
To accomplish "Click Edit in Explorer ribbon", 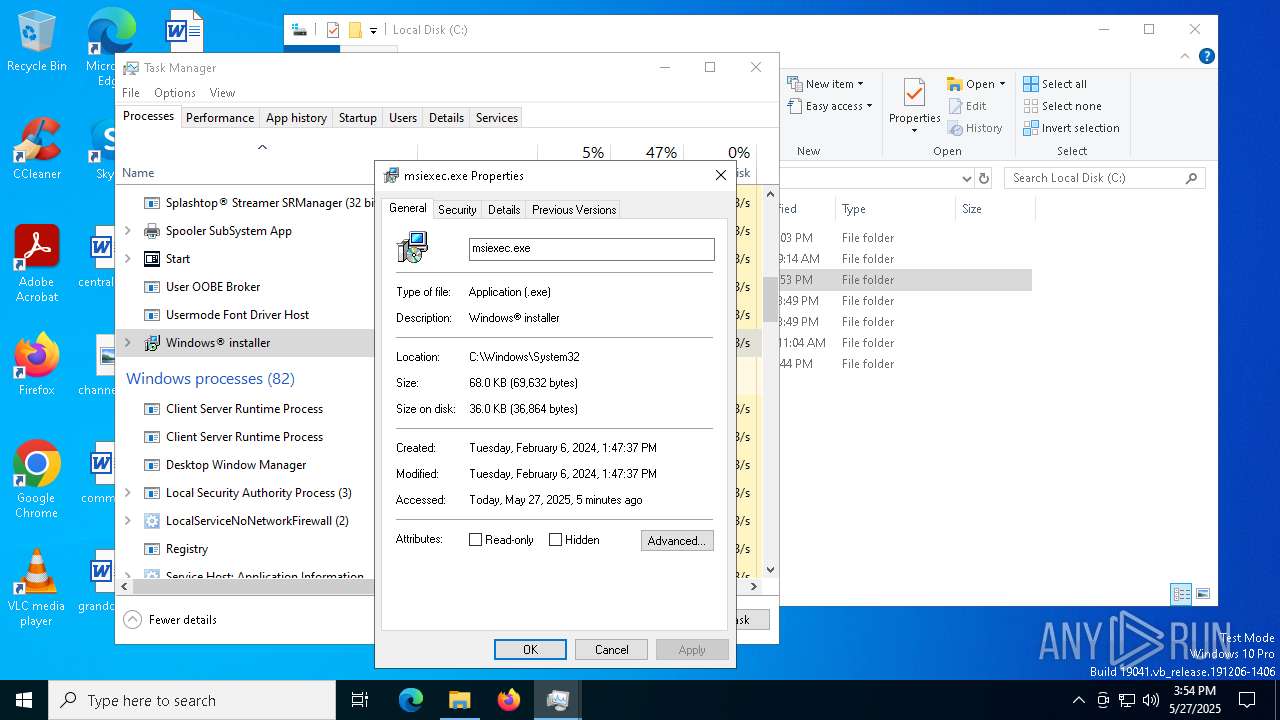I will tap(966, 106).
